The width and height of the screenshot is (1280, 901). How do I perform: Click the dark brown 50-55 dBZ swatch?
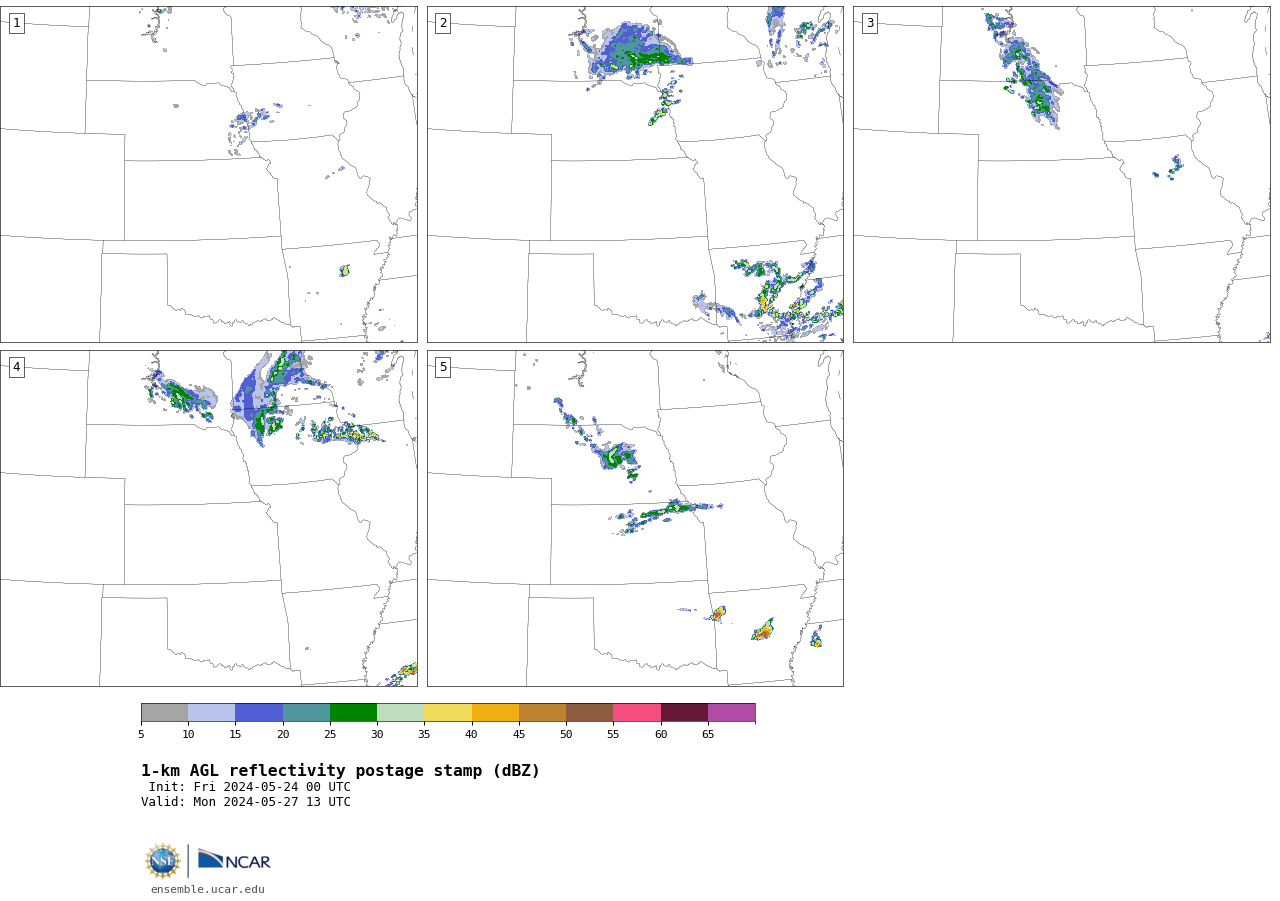590,712
